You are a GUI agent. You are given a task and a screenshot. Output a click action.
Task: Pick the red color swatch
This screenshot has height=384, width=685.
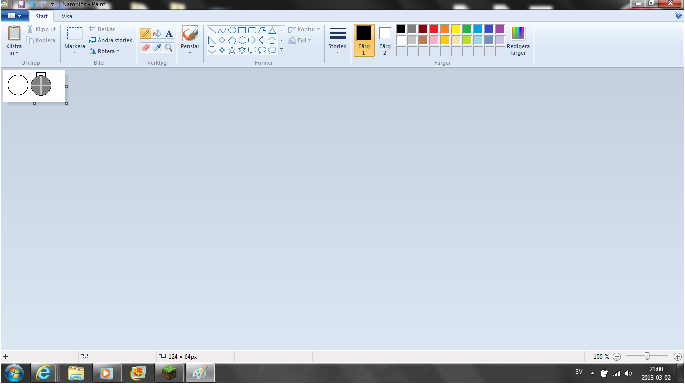(x=434, y=29)
